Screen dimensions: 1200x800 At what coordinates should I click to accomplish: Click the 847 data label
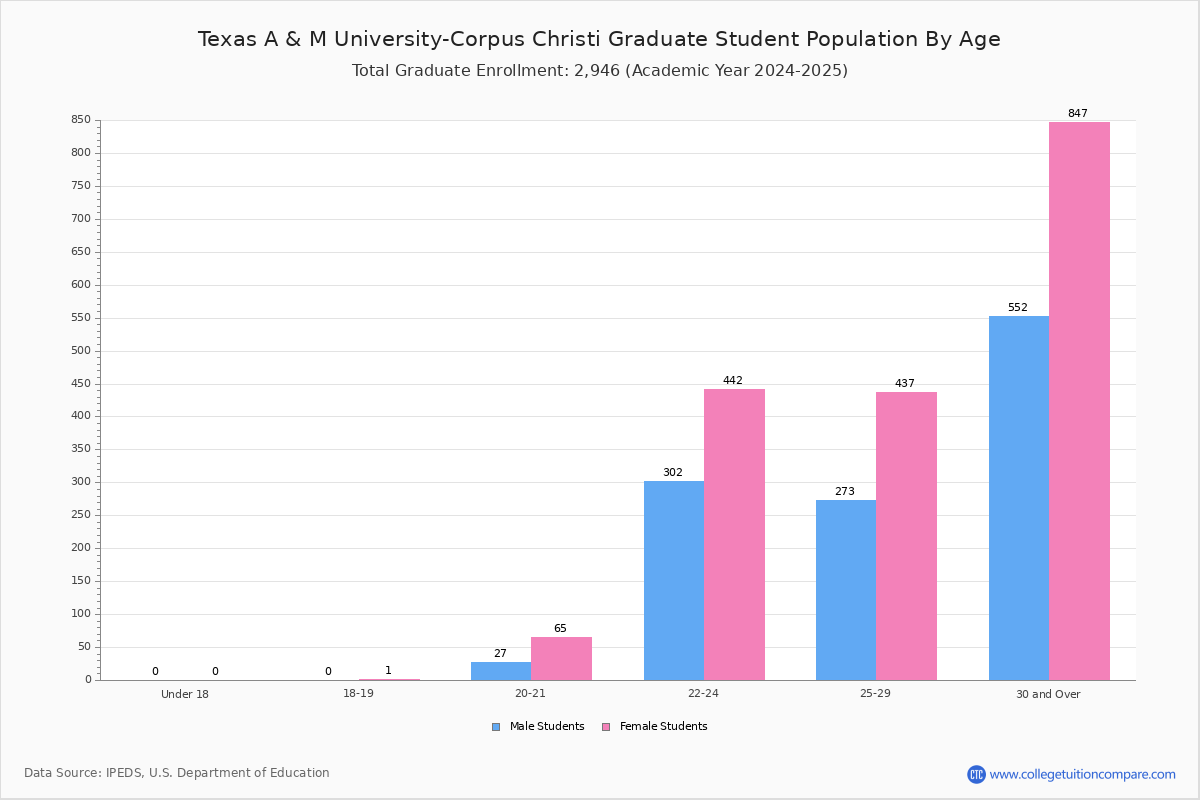pyautogui.click(x=1078, y=113)
